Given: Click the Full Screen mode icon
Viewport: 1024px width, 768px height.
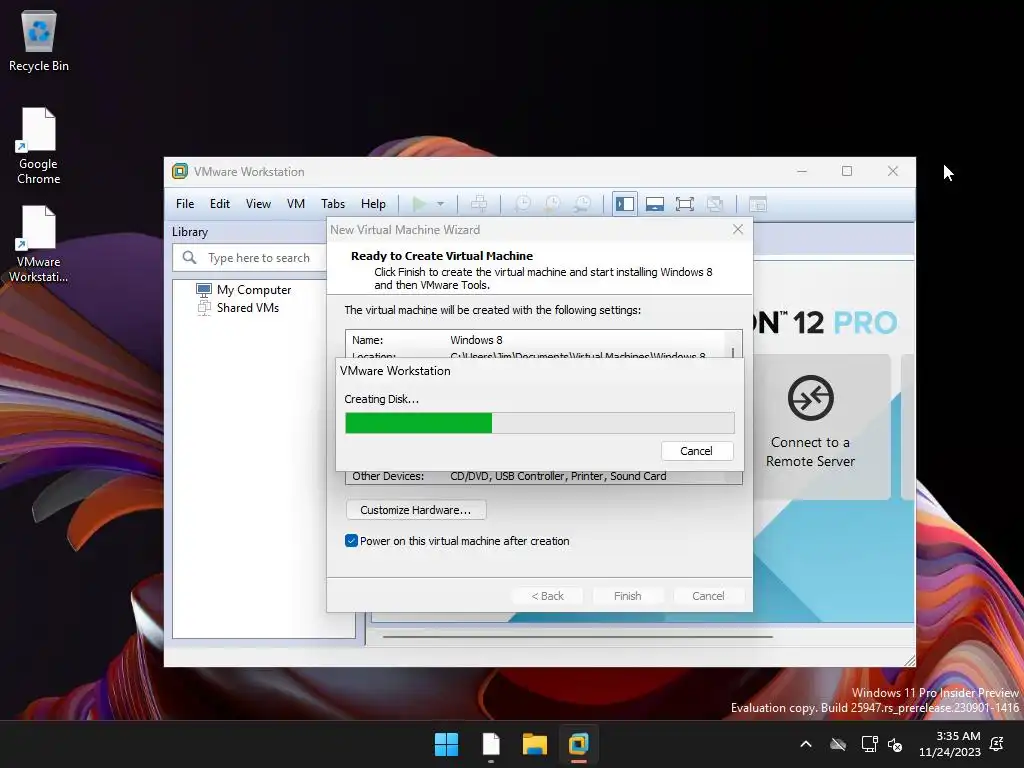Looking at the screenshot, I should [684, 204].
